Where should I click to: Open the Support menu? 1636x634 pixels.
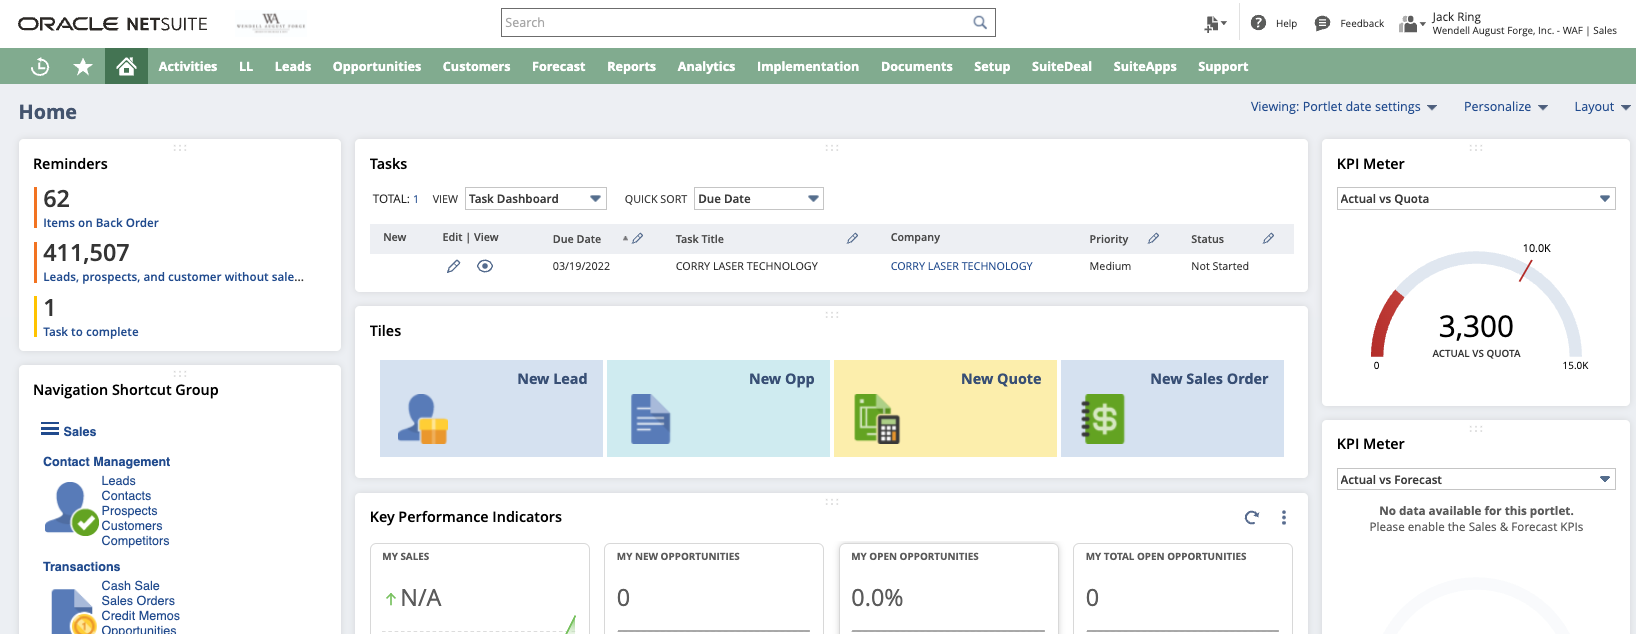pyautogui.click(x=1223, y=66)
